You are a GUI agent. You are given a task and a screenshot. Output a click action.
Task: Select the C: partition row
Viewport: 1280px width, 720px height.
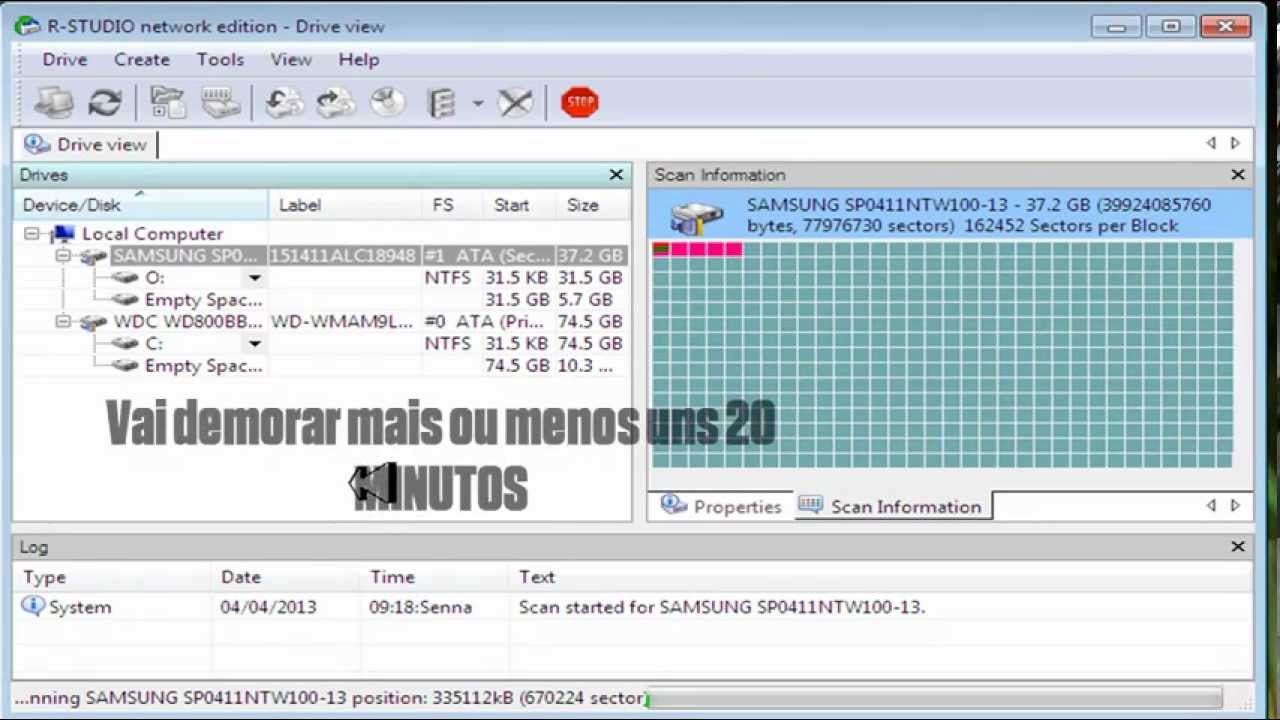(x=154, y=344)
